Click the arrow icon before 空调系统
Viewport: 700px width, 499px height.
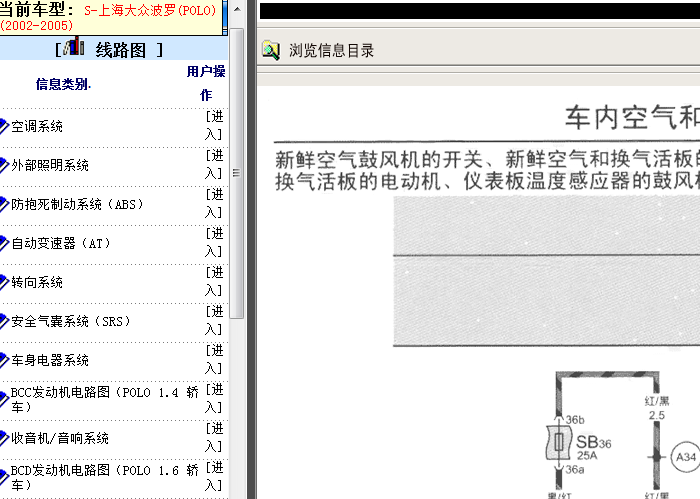(x=4, y=126)
